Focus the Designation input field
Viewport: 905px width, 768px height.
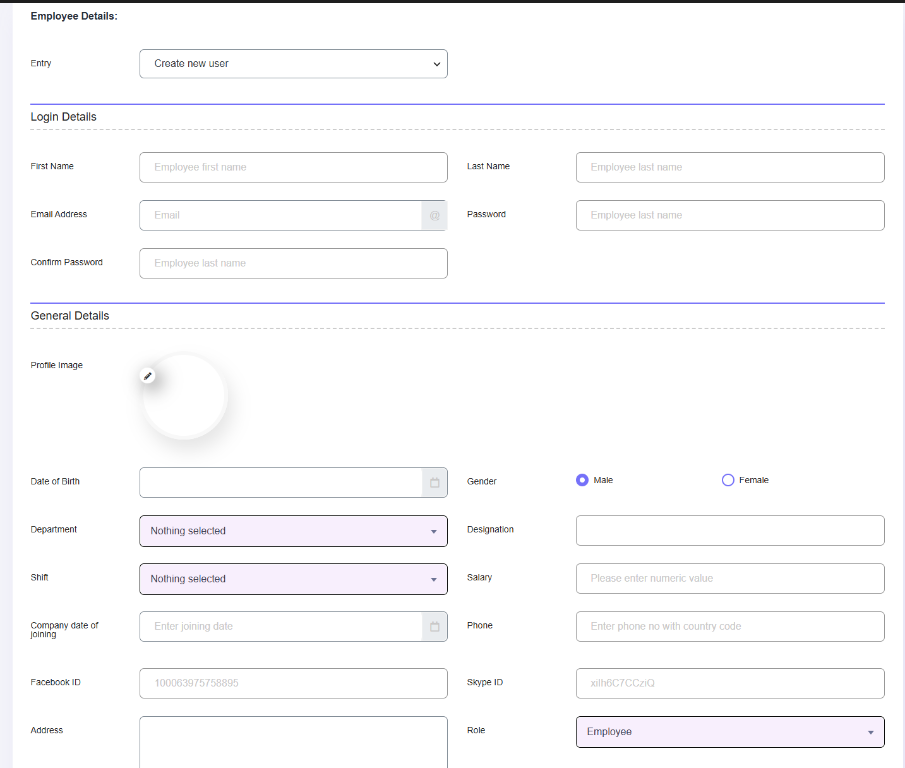pos(730,530)
